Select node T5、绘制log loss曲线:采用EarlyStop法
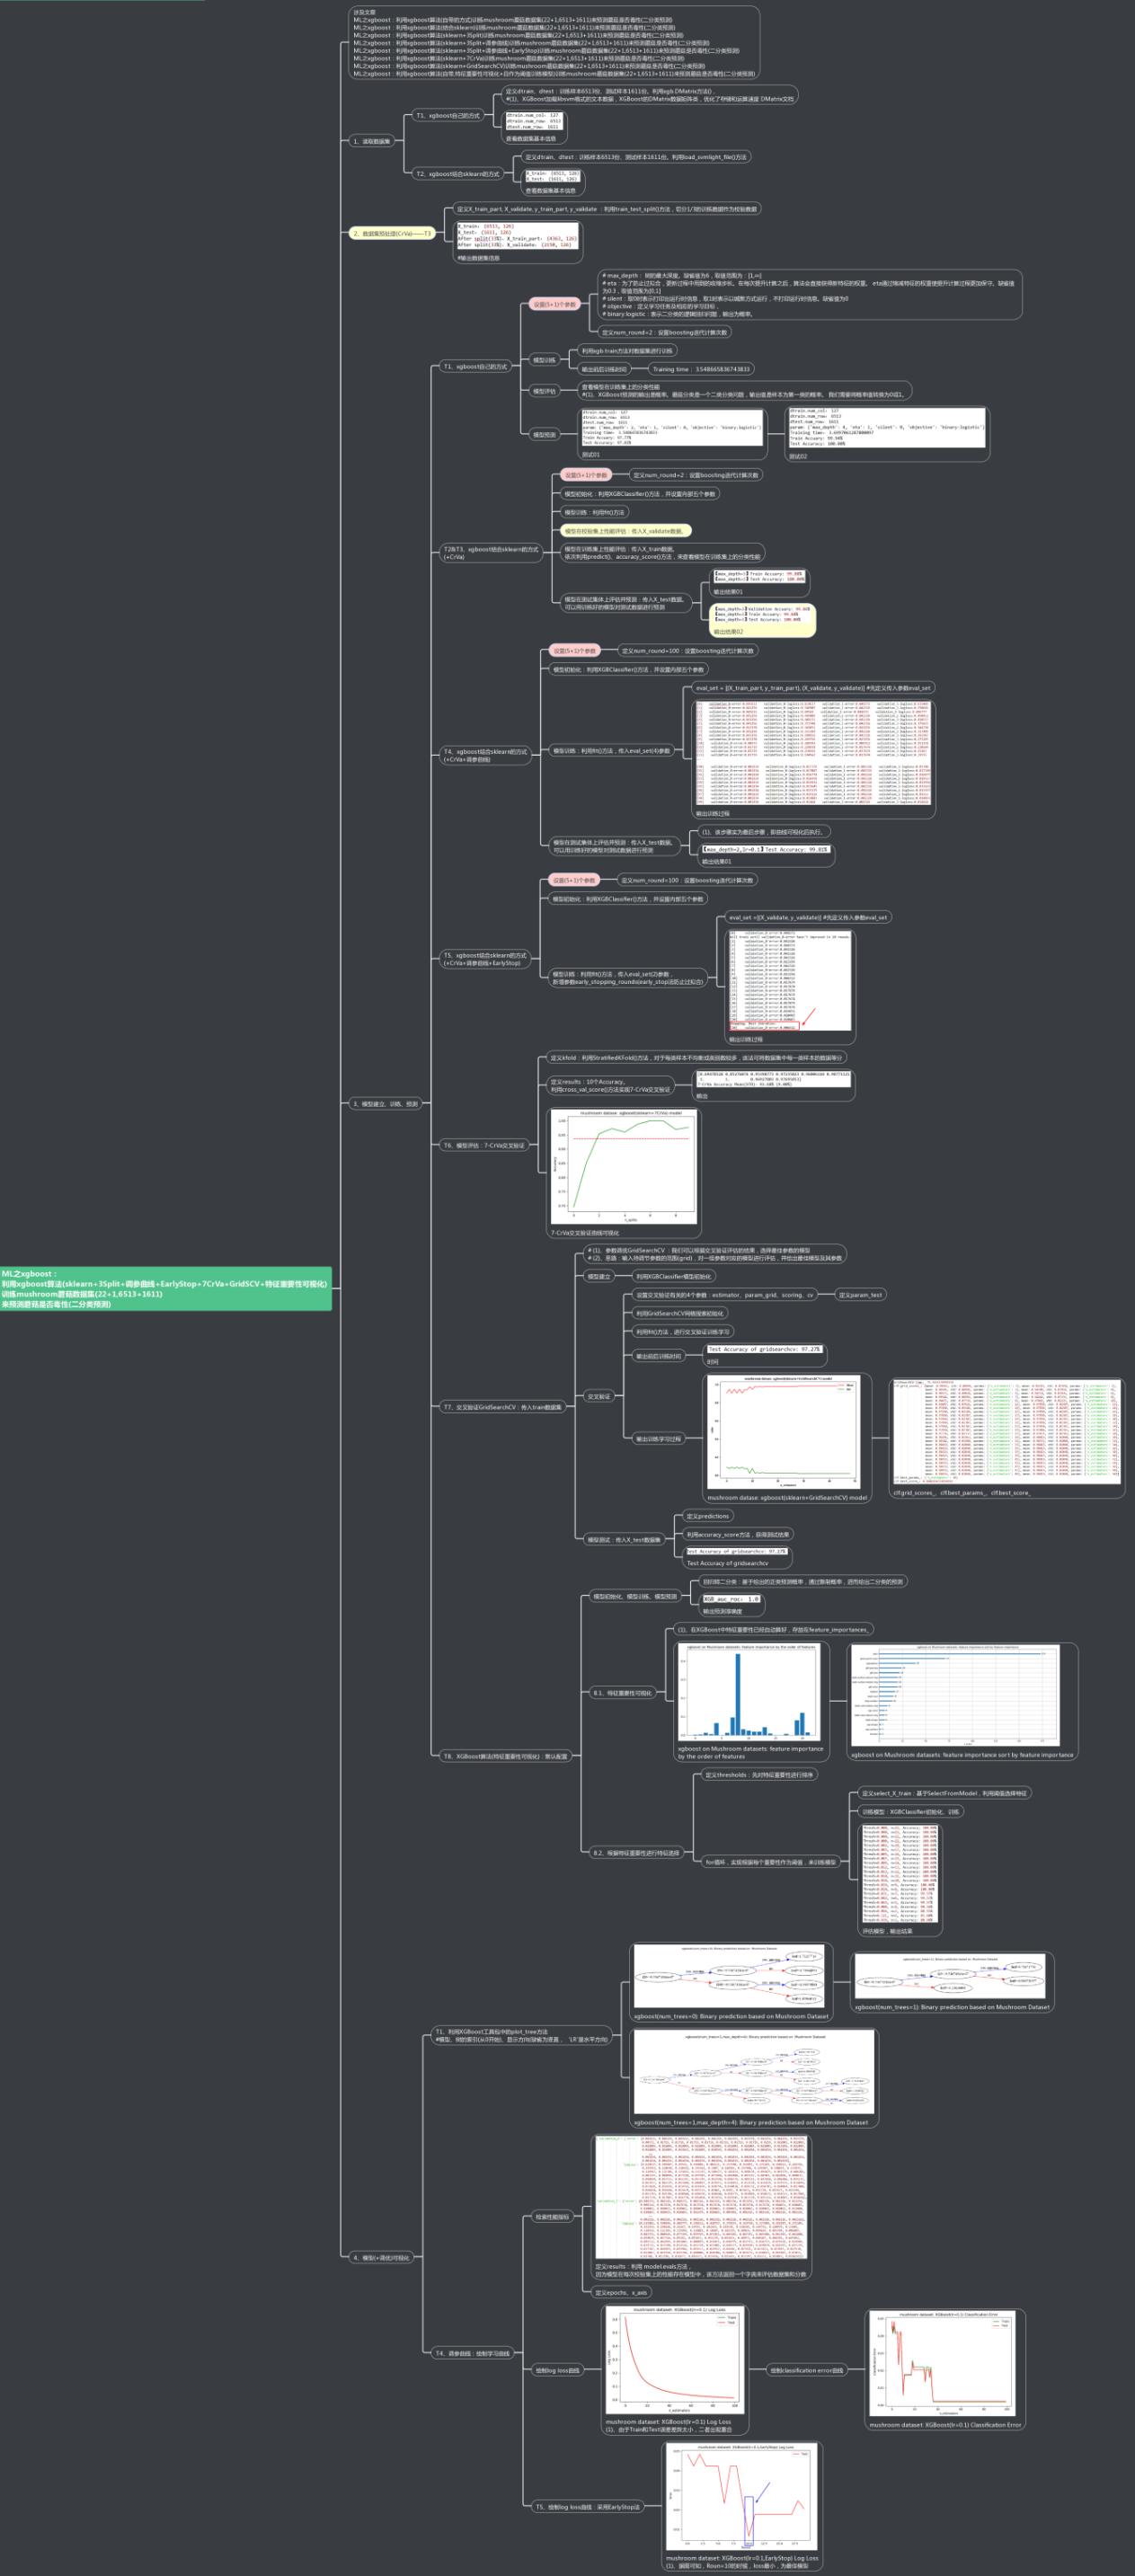 (x=588, y=2506)
